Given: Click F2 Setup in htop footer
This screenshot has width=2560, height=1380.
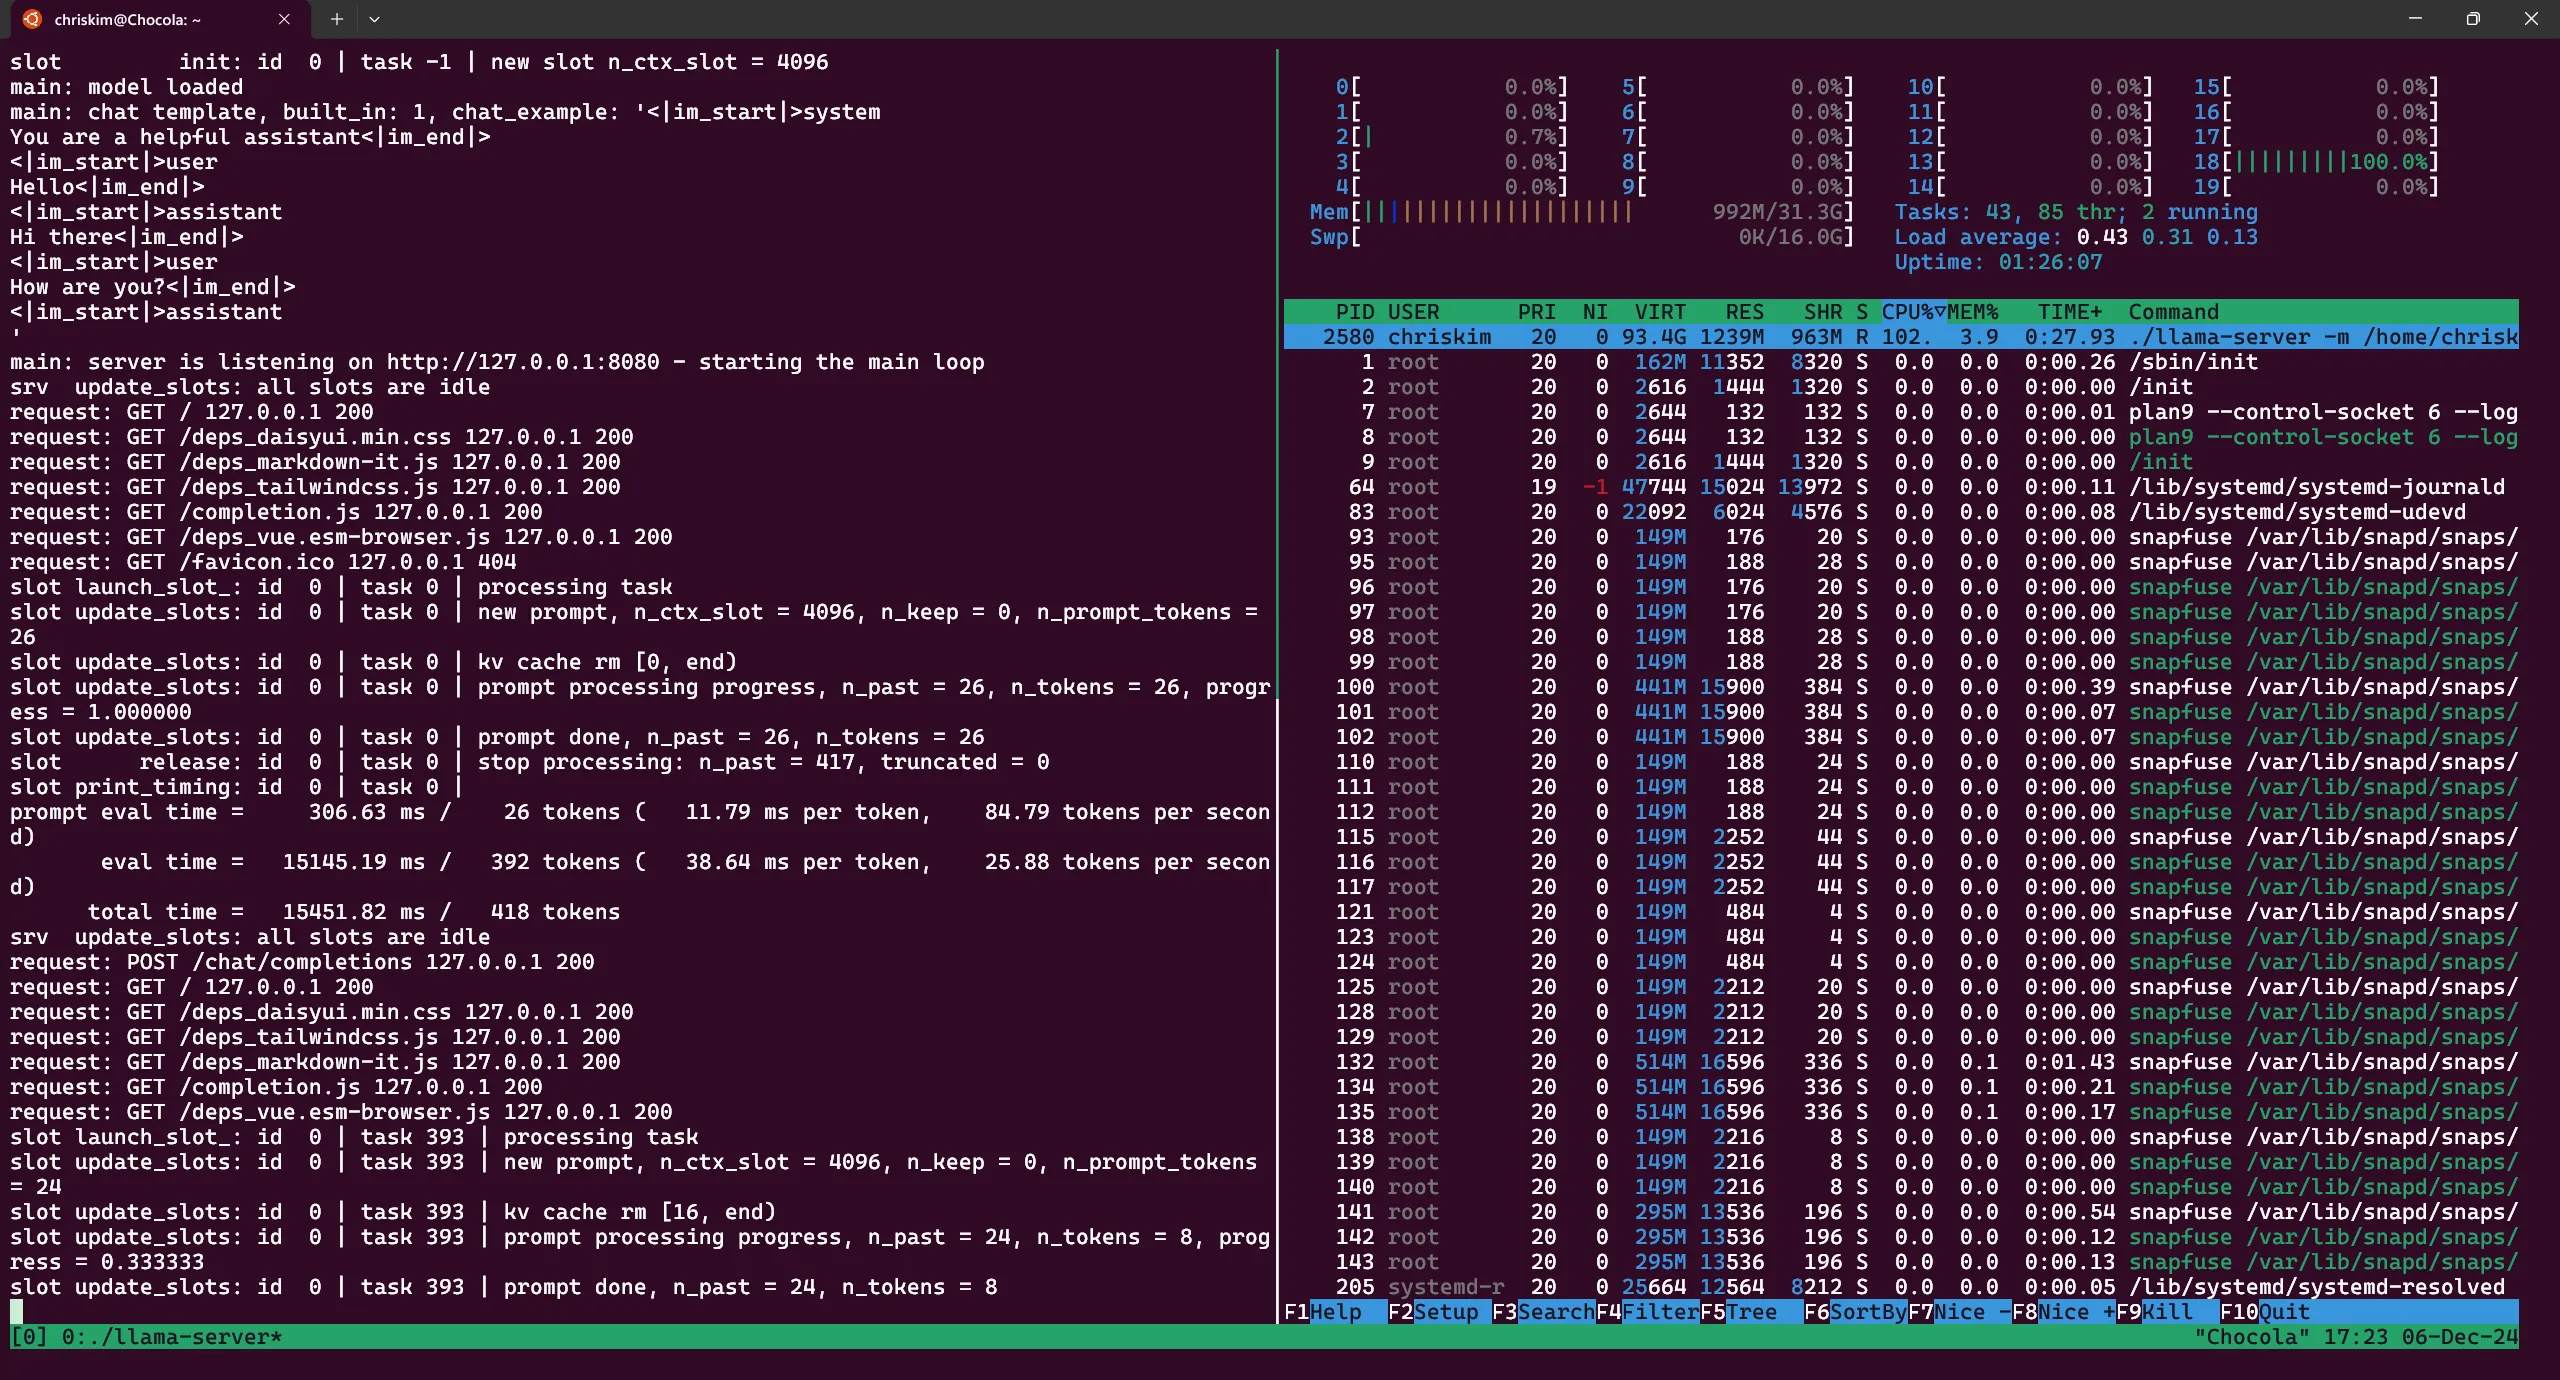Looking at the screenshot, I should [1440, 1312].
